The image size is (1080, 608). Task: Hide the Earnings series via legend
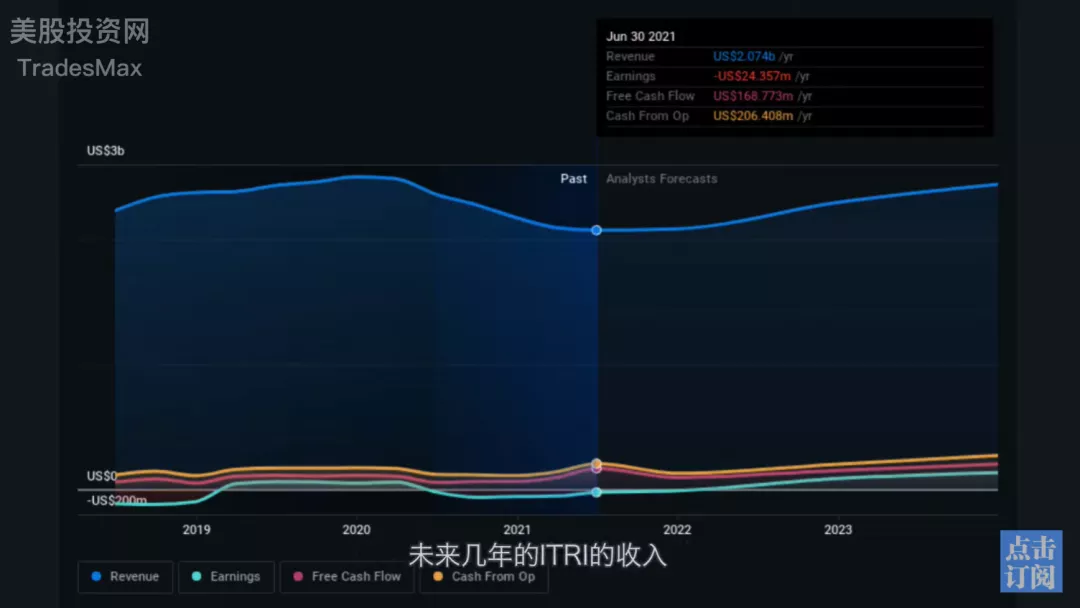coord(226,577)
